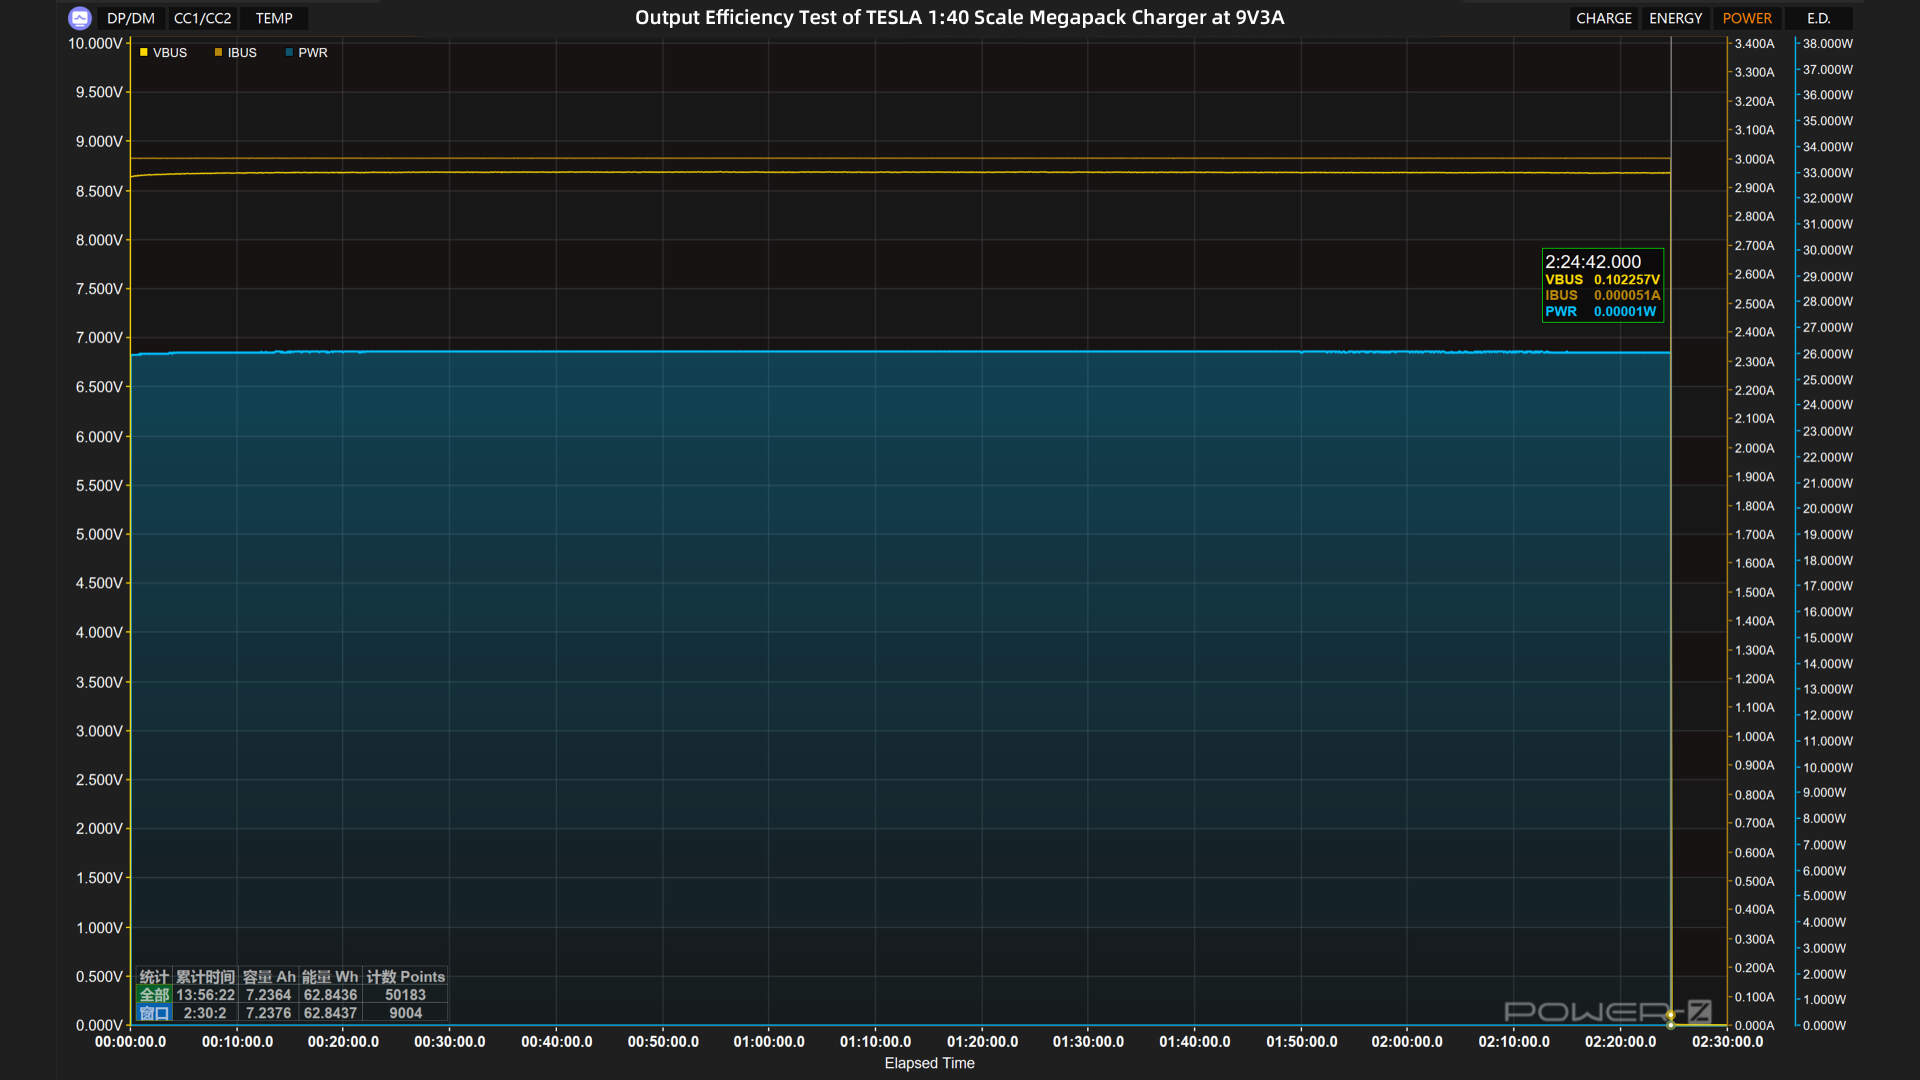Click the 50183 points count cell
This screenshot has width=1920, height=1080.
[x=405, y=995]
